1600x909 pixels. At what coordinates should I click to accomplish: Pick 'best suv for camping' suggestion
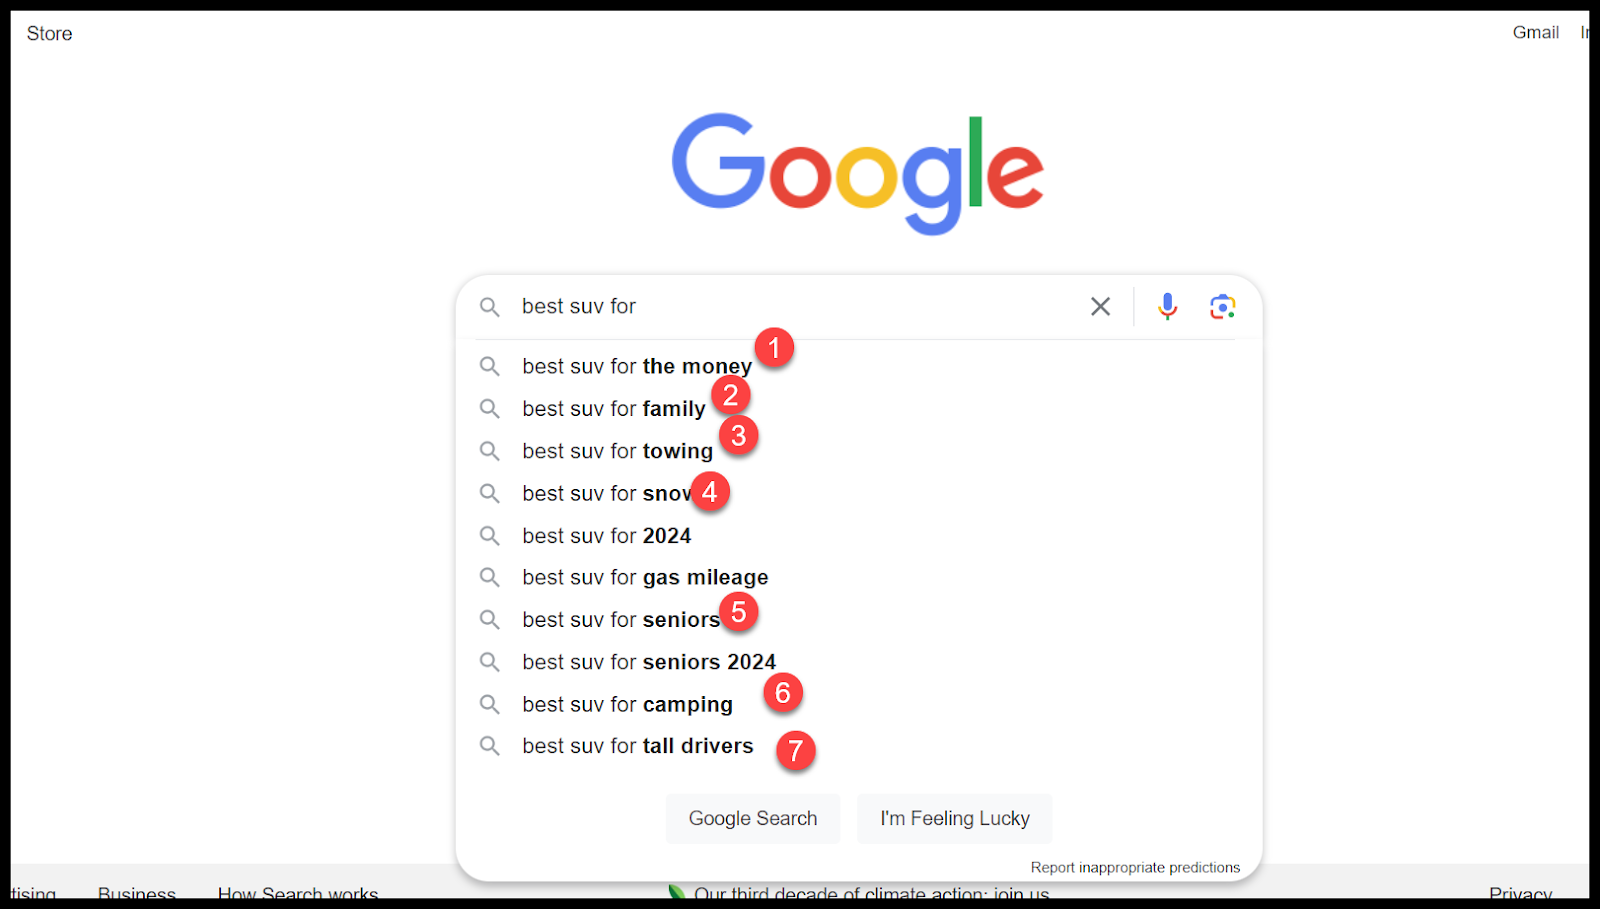point(627,705)
